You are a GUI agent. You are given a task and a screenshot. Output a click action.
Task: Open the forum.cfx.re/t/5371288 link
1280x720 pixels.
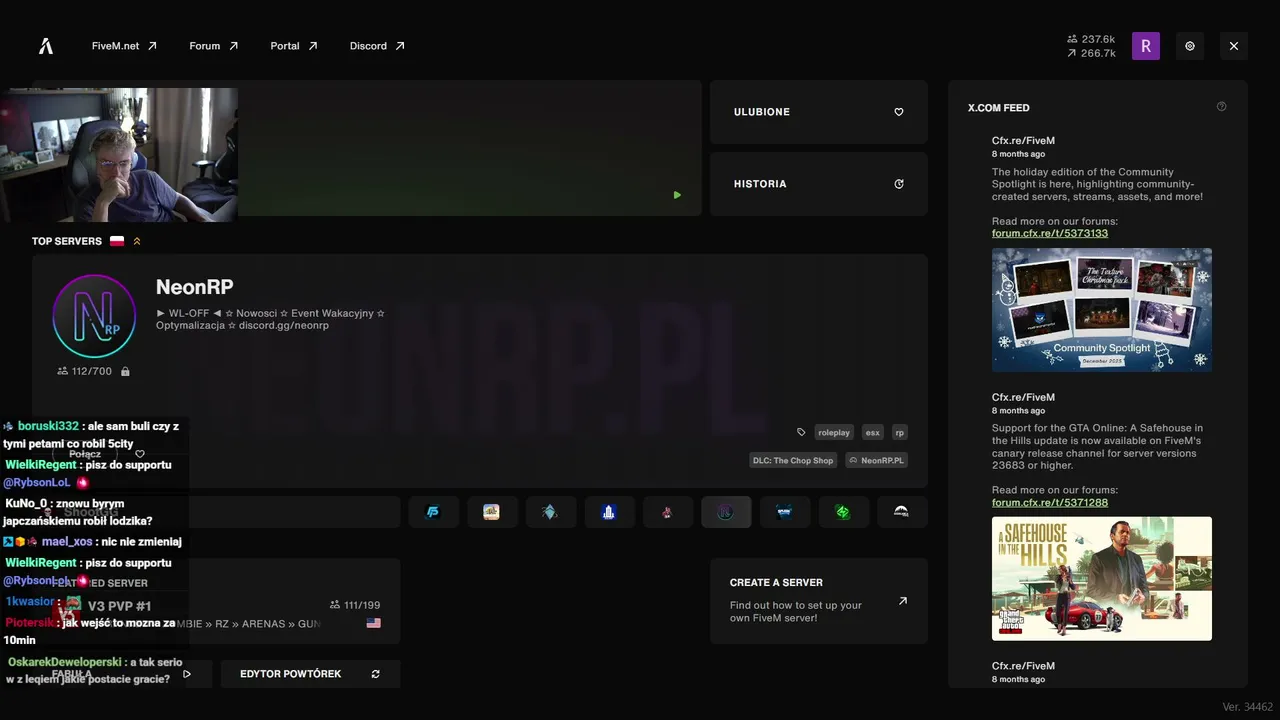tap(1050, 502)
